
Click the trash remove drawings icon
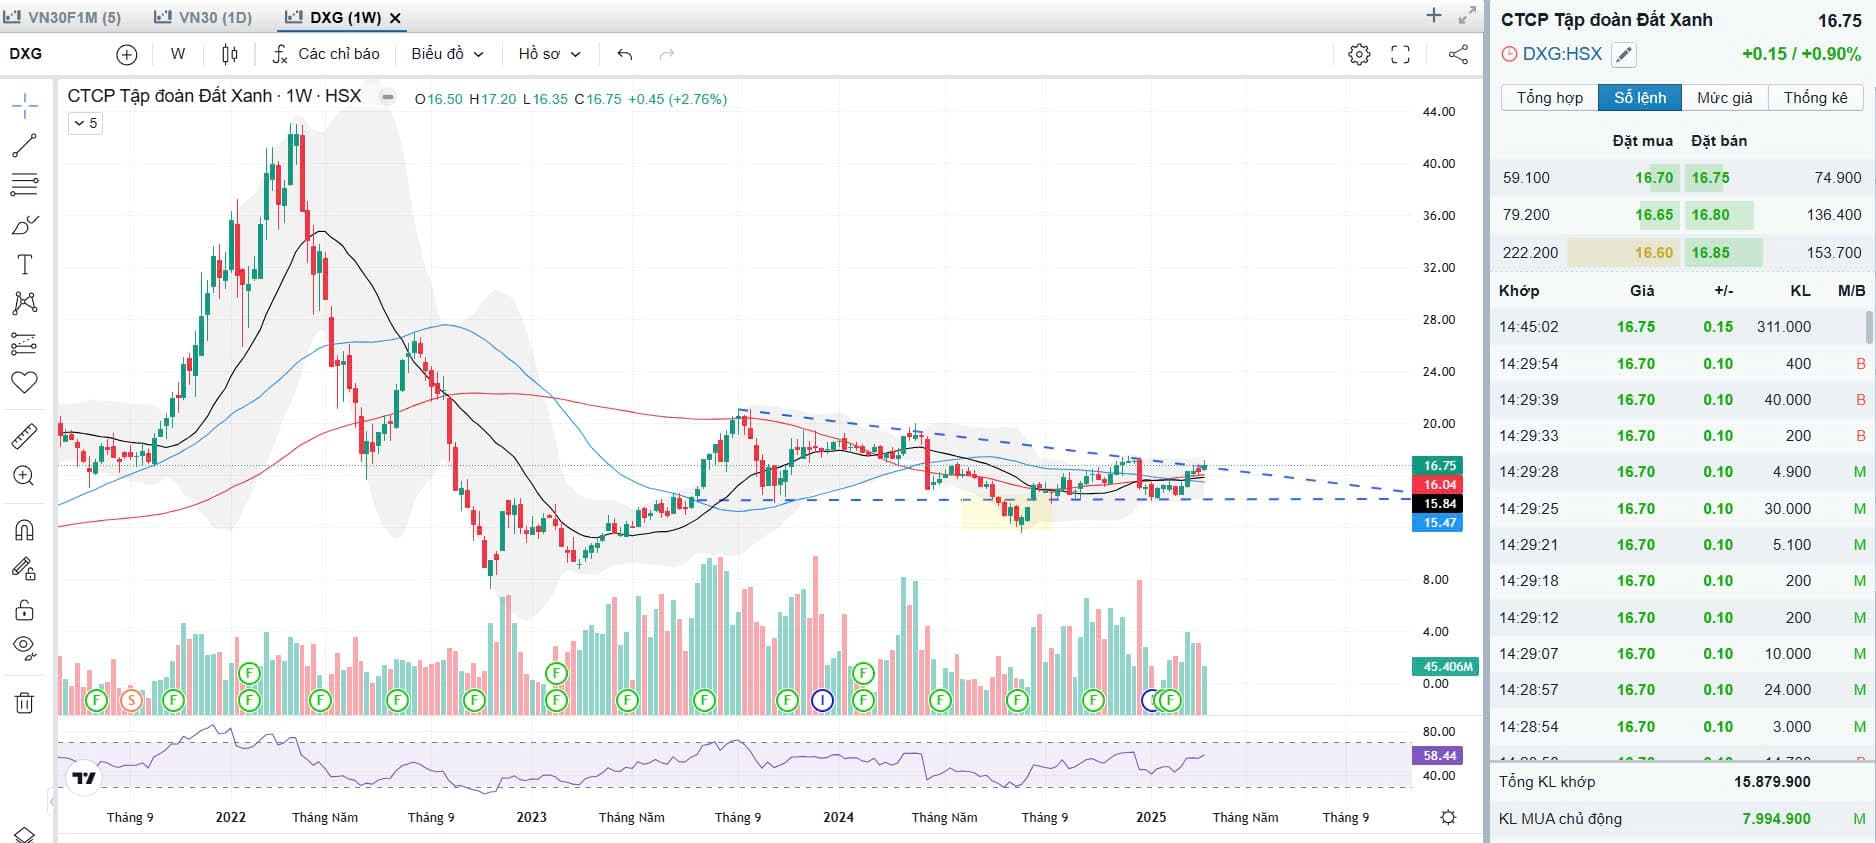tap(24, 703)
